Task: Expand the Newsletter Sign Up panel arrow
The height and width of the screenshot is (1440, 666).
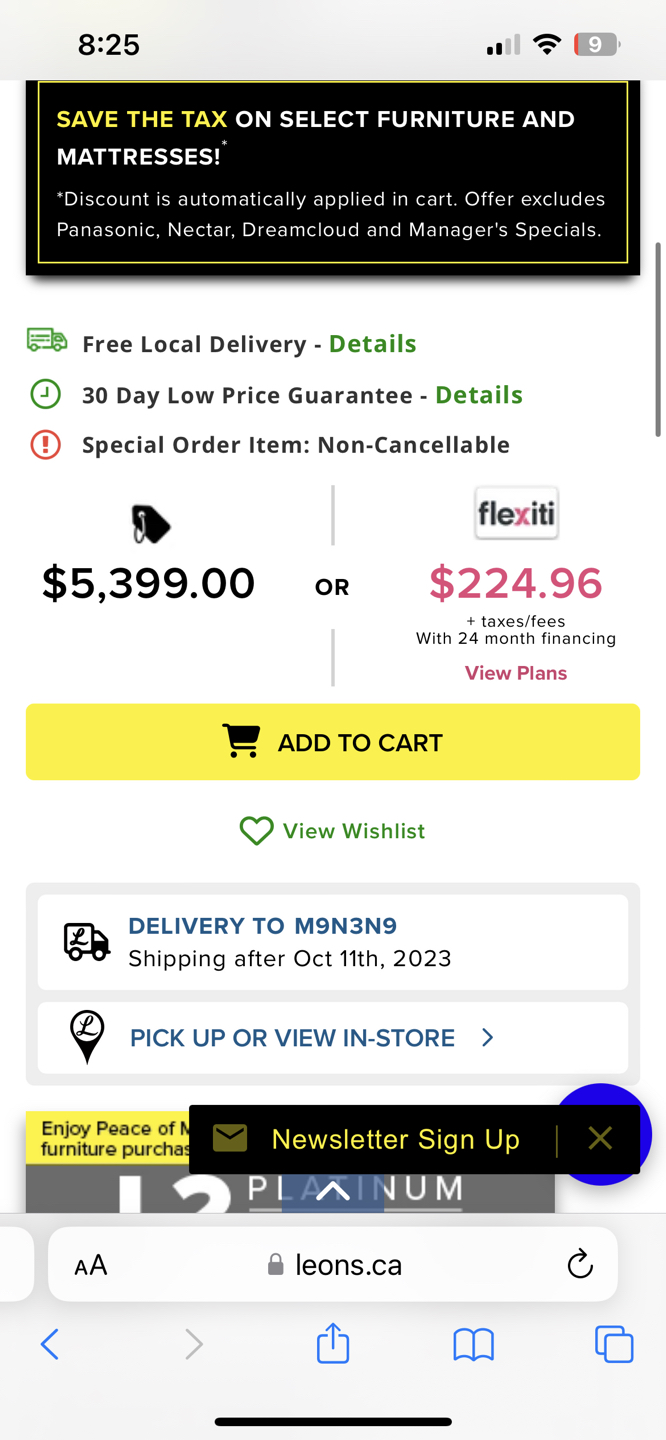Action: click(333, 1191)
